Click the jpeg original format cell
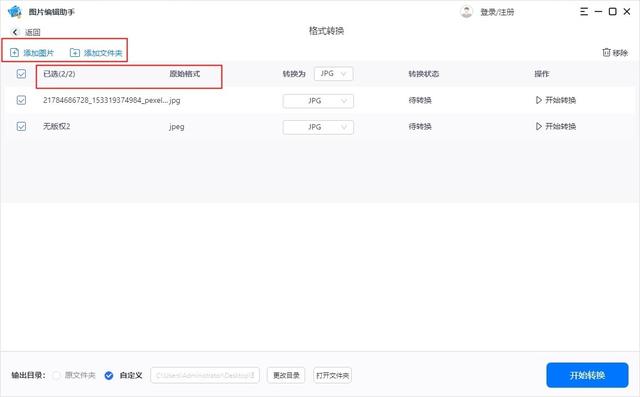Image resolution: width=640 pixels, height=397 pixels. tap(176, 127)
